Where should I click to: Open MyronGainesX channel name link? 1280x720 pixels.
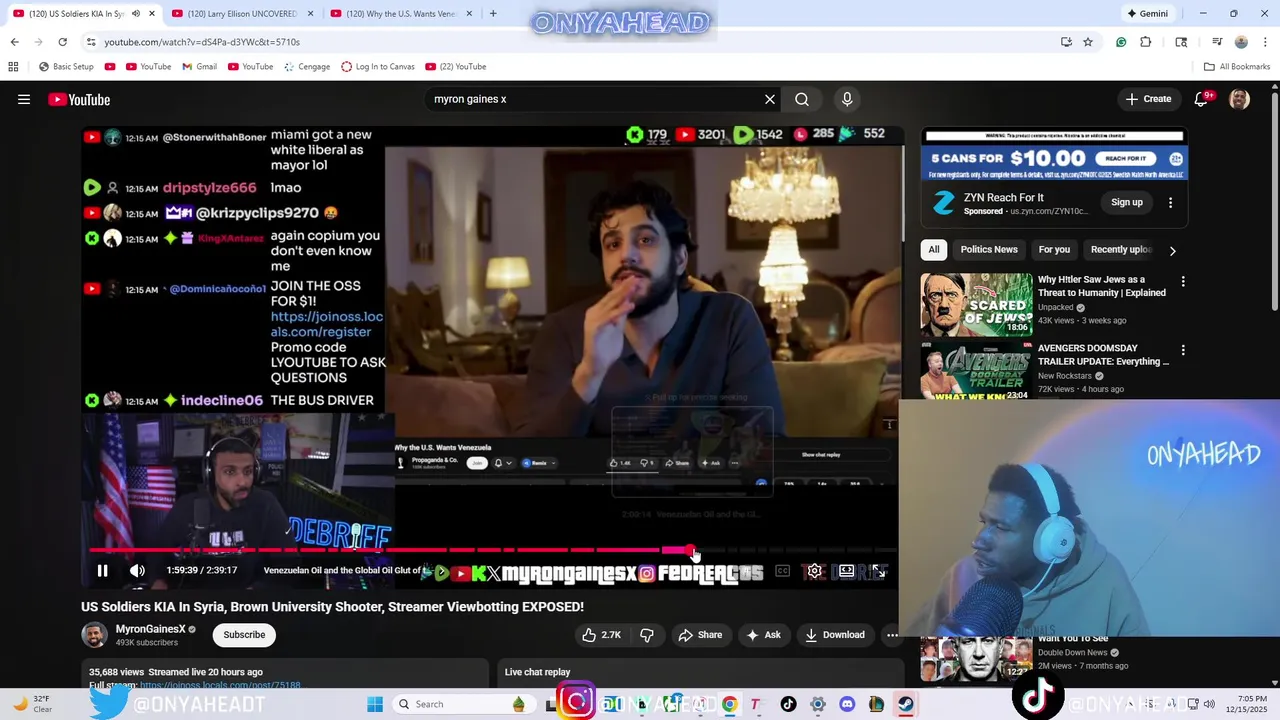coord(151,629)
